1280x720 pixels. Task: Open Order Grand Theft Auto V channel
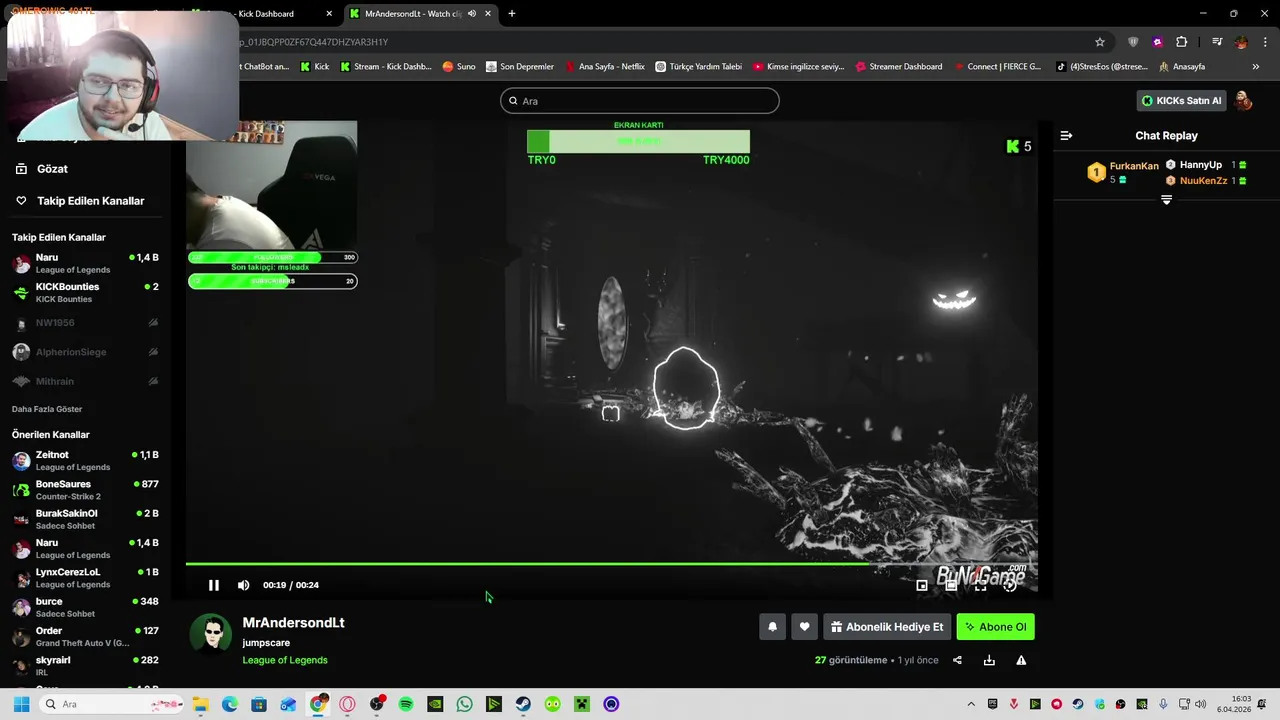point(85,636)
